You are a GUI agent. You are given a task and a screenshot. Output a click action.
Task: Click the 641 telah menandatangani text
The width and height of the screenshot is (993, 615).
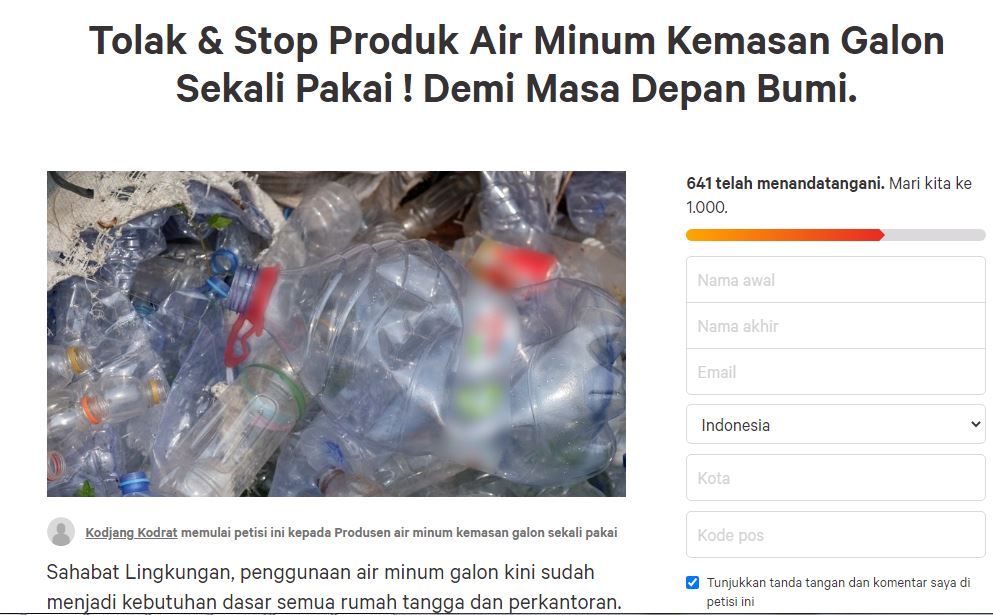785,184
